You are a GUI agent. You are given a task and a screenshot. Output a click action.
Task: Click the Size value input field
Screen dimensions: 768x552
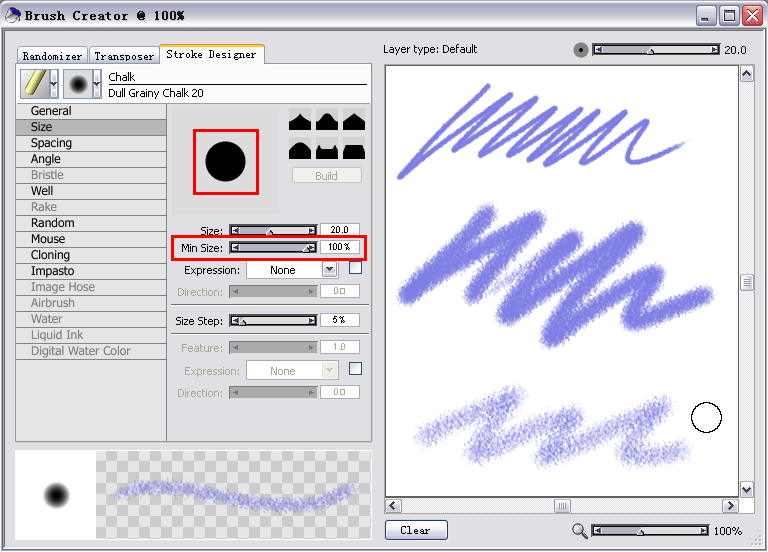339,230
